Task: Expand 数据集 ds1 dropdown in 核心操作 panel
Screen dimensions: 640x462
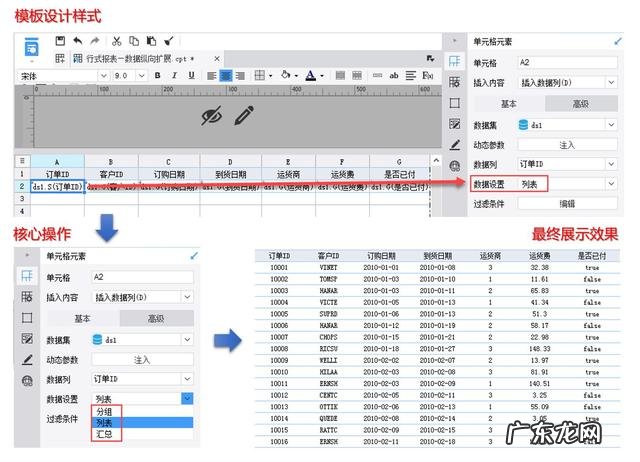Action: [187, 340]
